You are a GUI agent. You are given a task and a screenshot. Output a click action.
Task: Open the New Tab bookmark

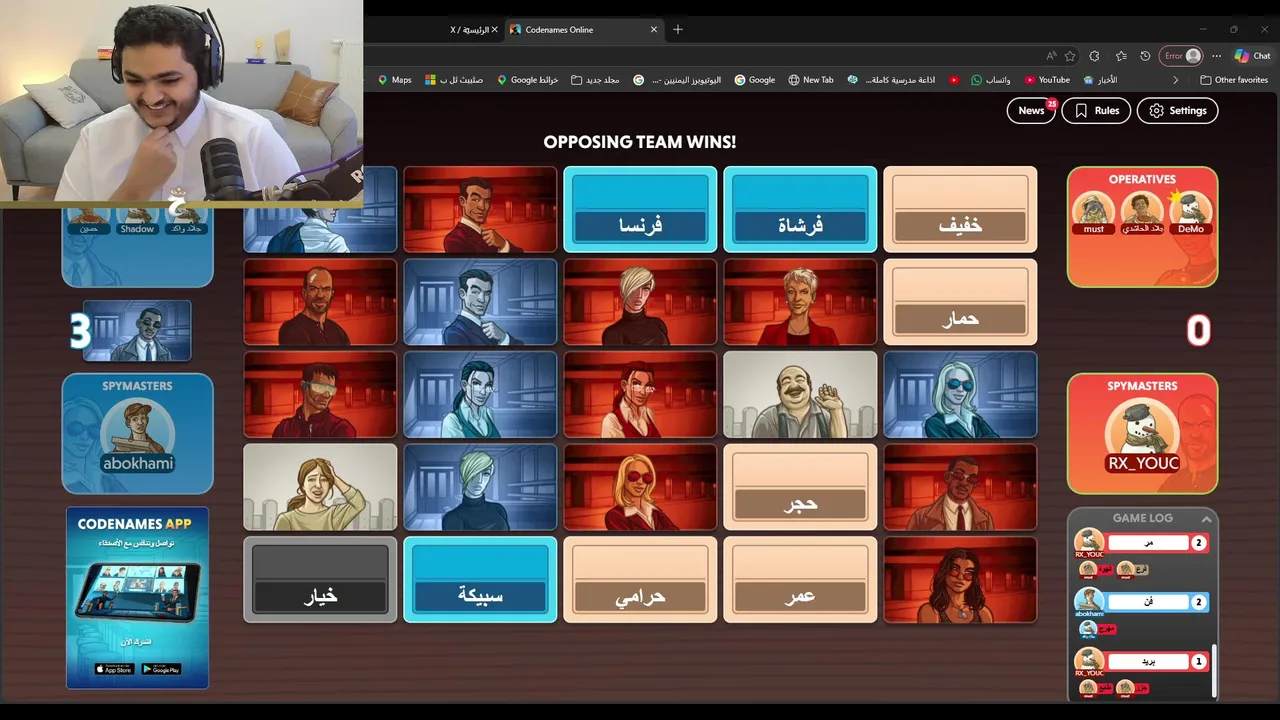tap(810, 80)
